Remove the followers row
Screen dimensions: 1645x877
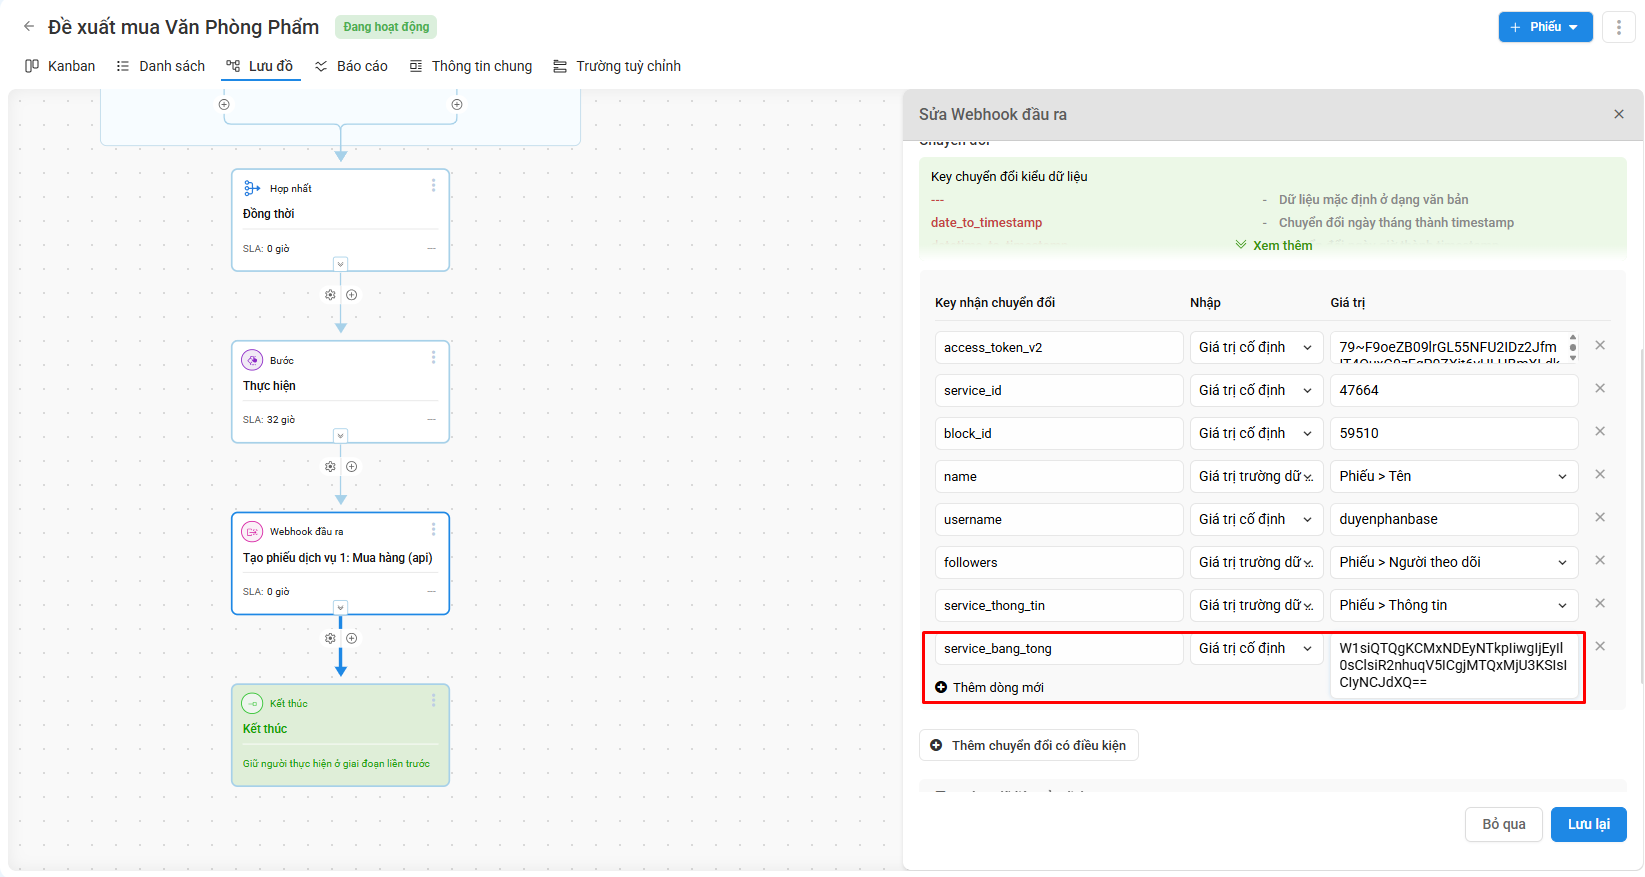pos(1600,560)
